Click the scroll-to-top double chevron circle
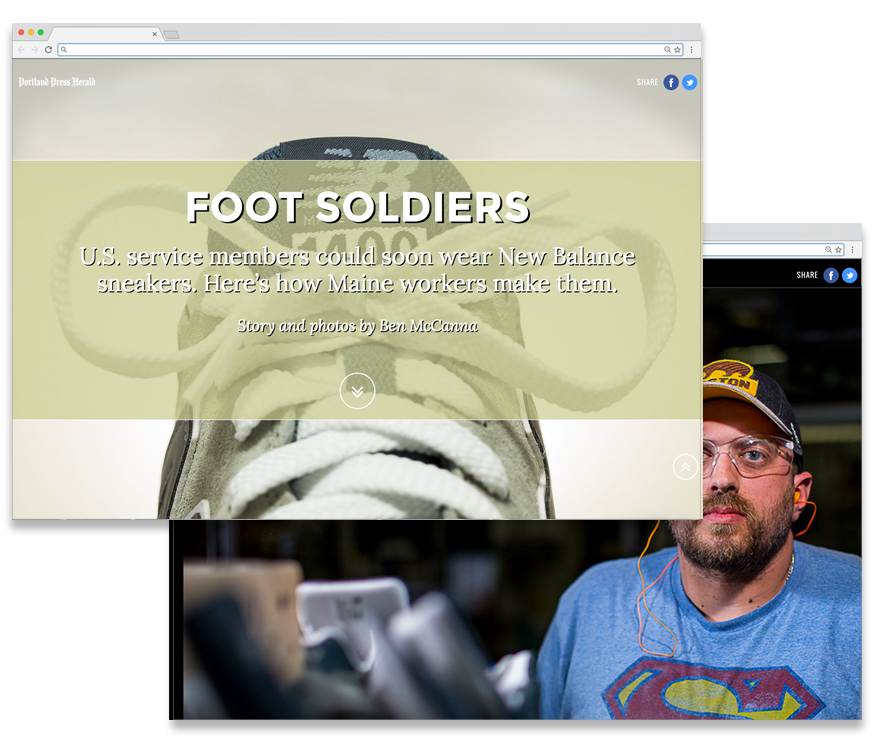The image size is (875, 754). [685, 467]
